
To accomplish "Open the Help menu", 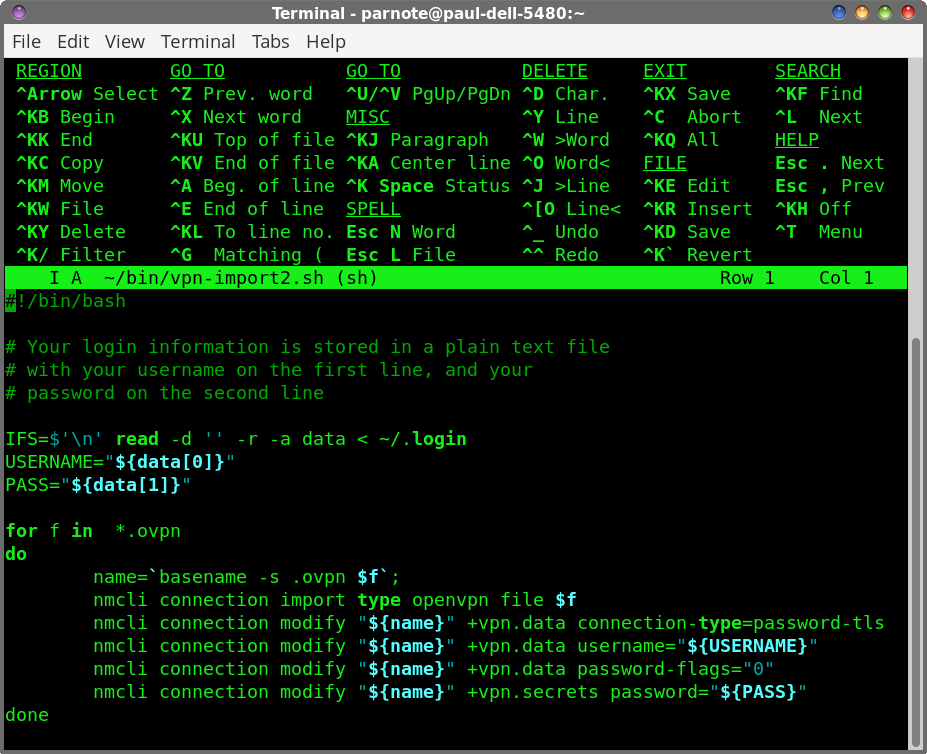I will click(325, 42).
